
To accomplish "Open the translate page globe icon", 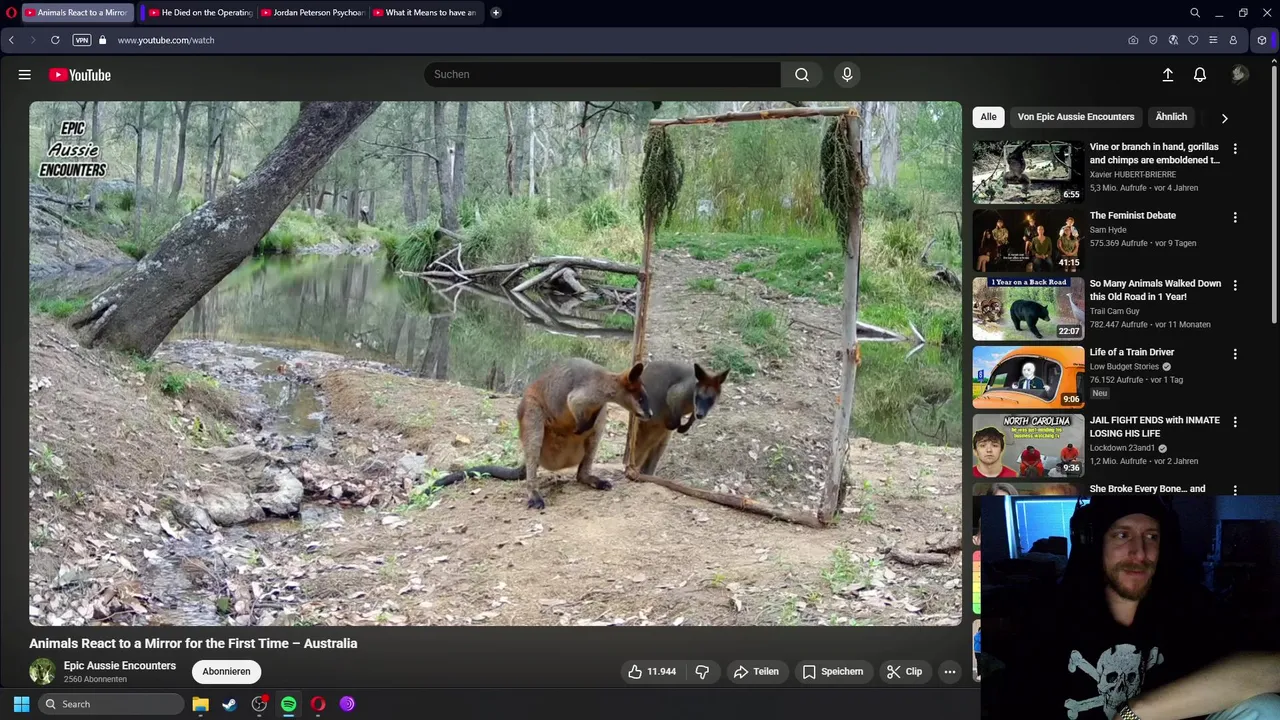I will coord(1173,40).
